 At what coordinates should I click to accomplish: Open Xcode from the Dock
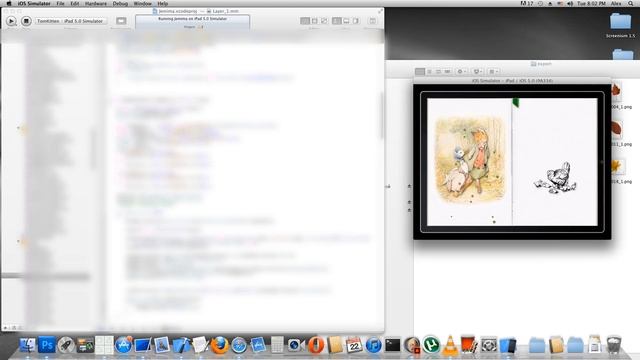tap(181, 345)
